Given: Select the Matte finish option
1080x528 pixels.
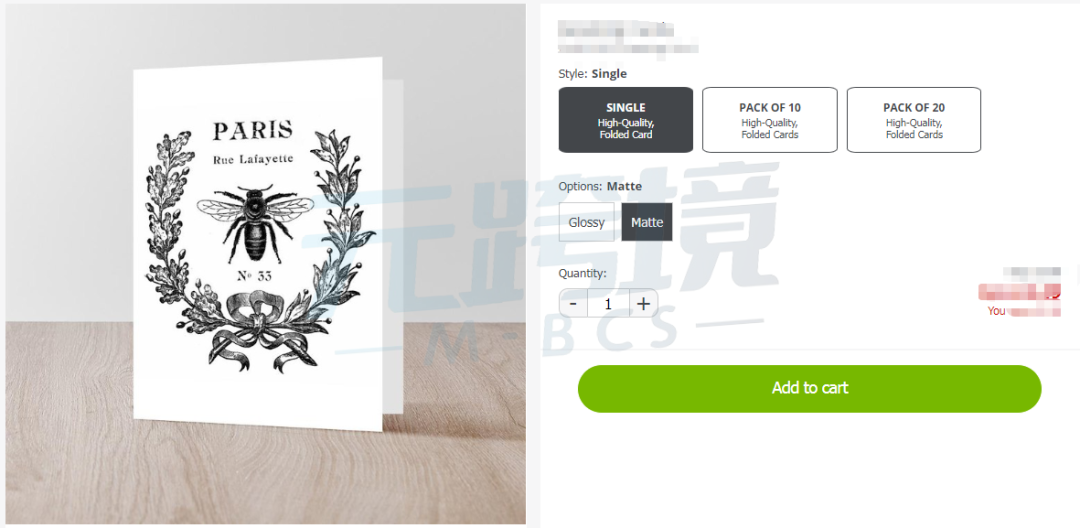Looking at the screenshot, I should 647,222.
